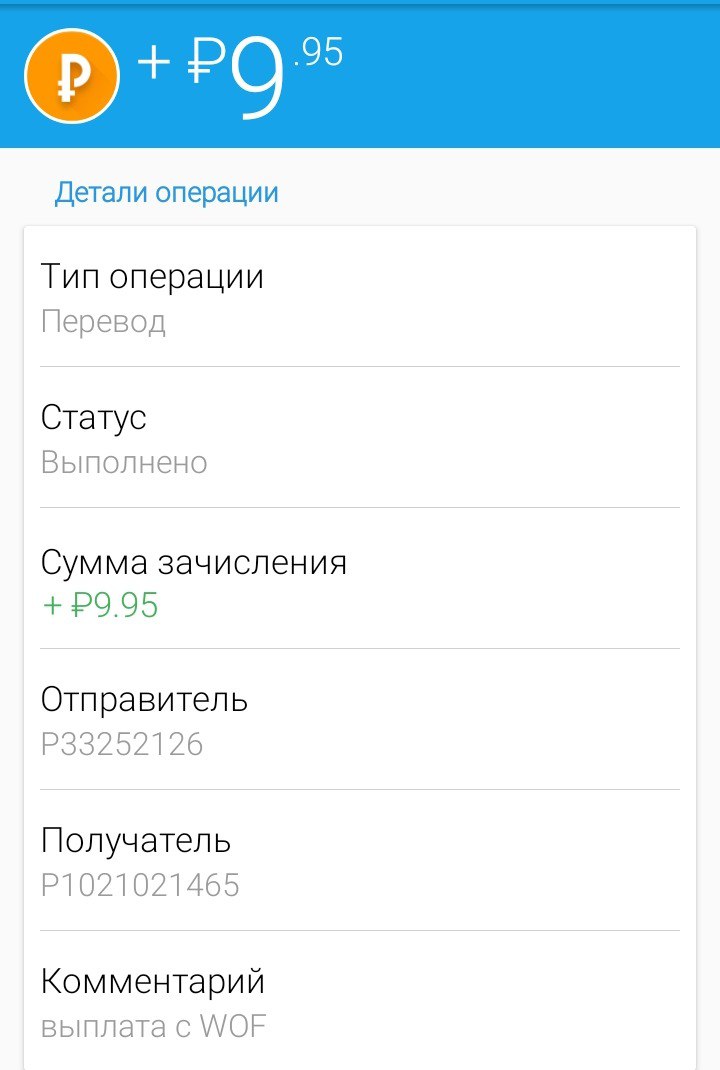Tap the Перевод operation type value

[x=103, y=322]
